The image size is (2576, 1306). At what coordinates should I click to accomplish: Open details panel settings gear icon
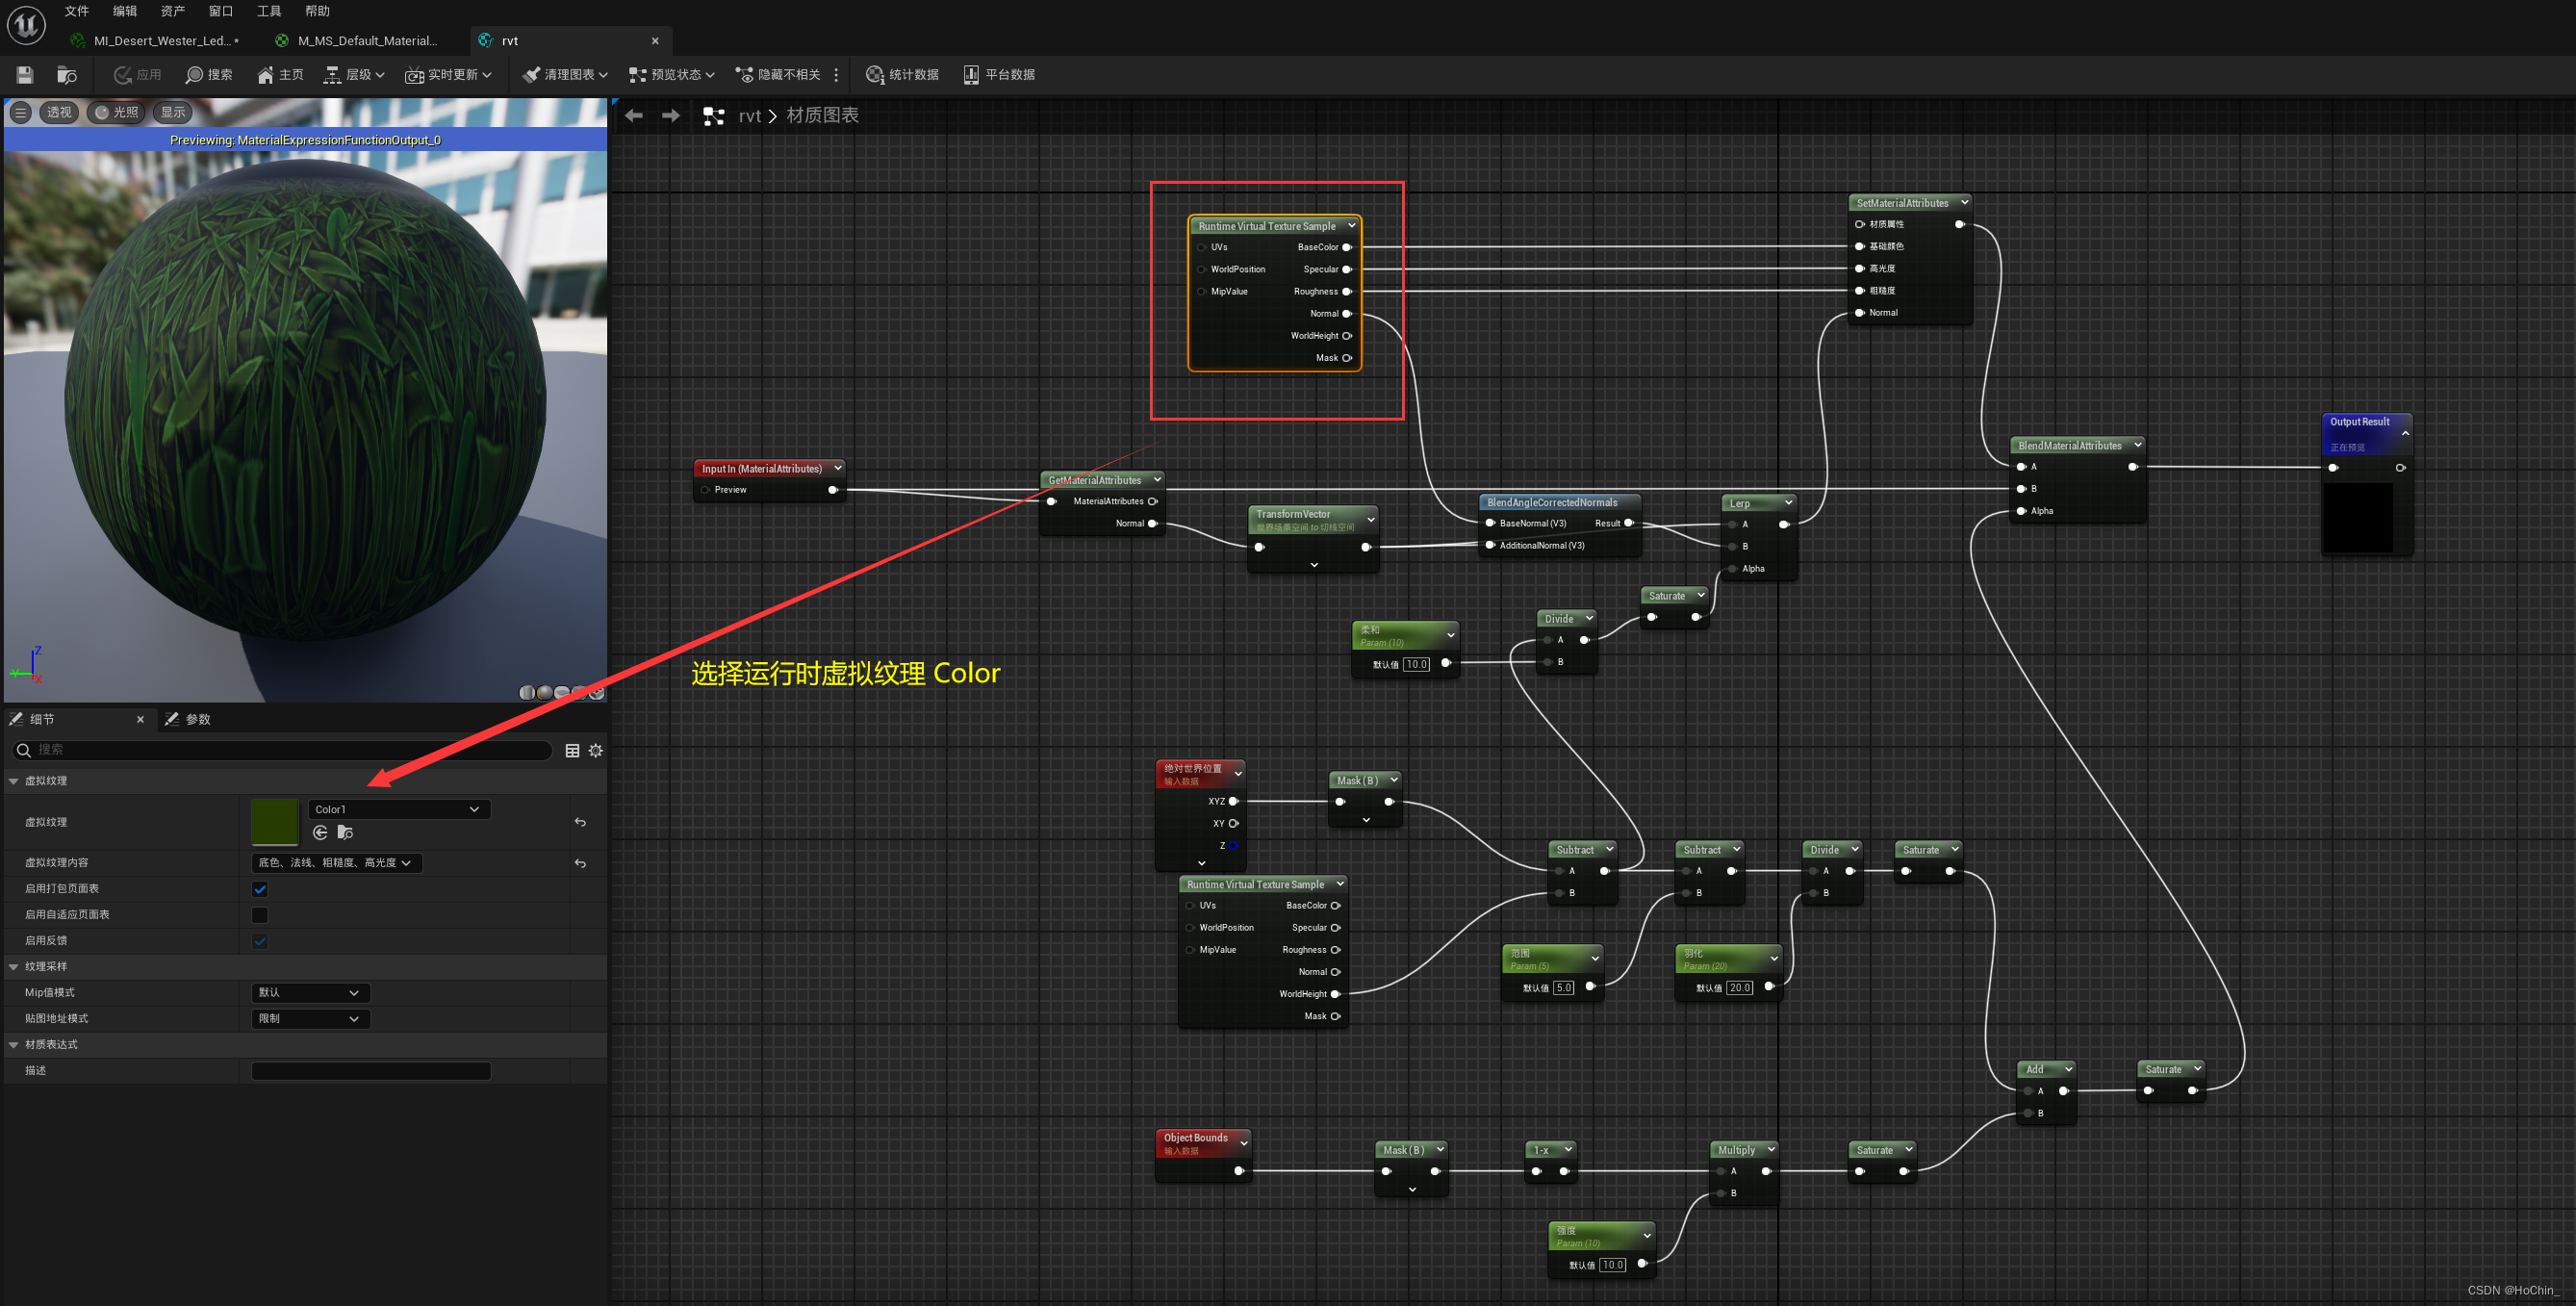click(x=596, y=750)
